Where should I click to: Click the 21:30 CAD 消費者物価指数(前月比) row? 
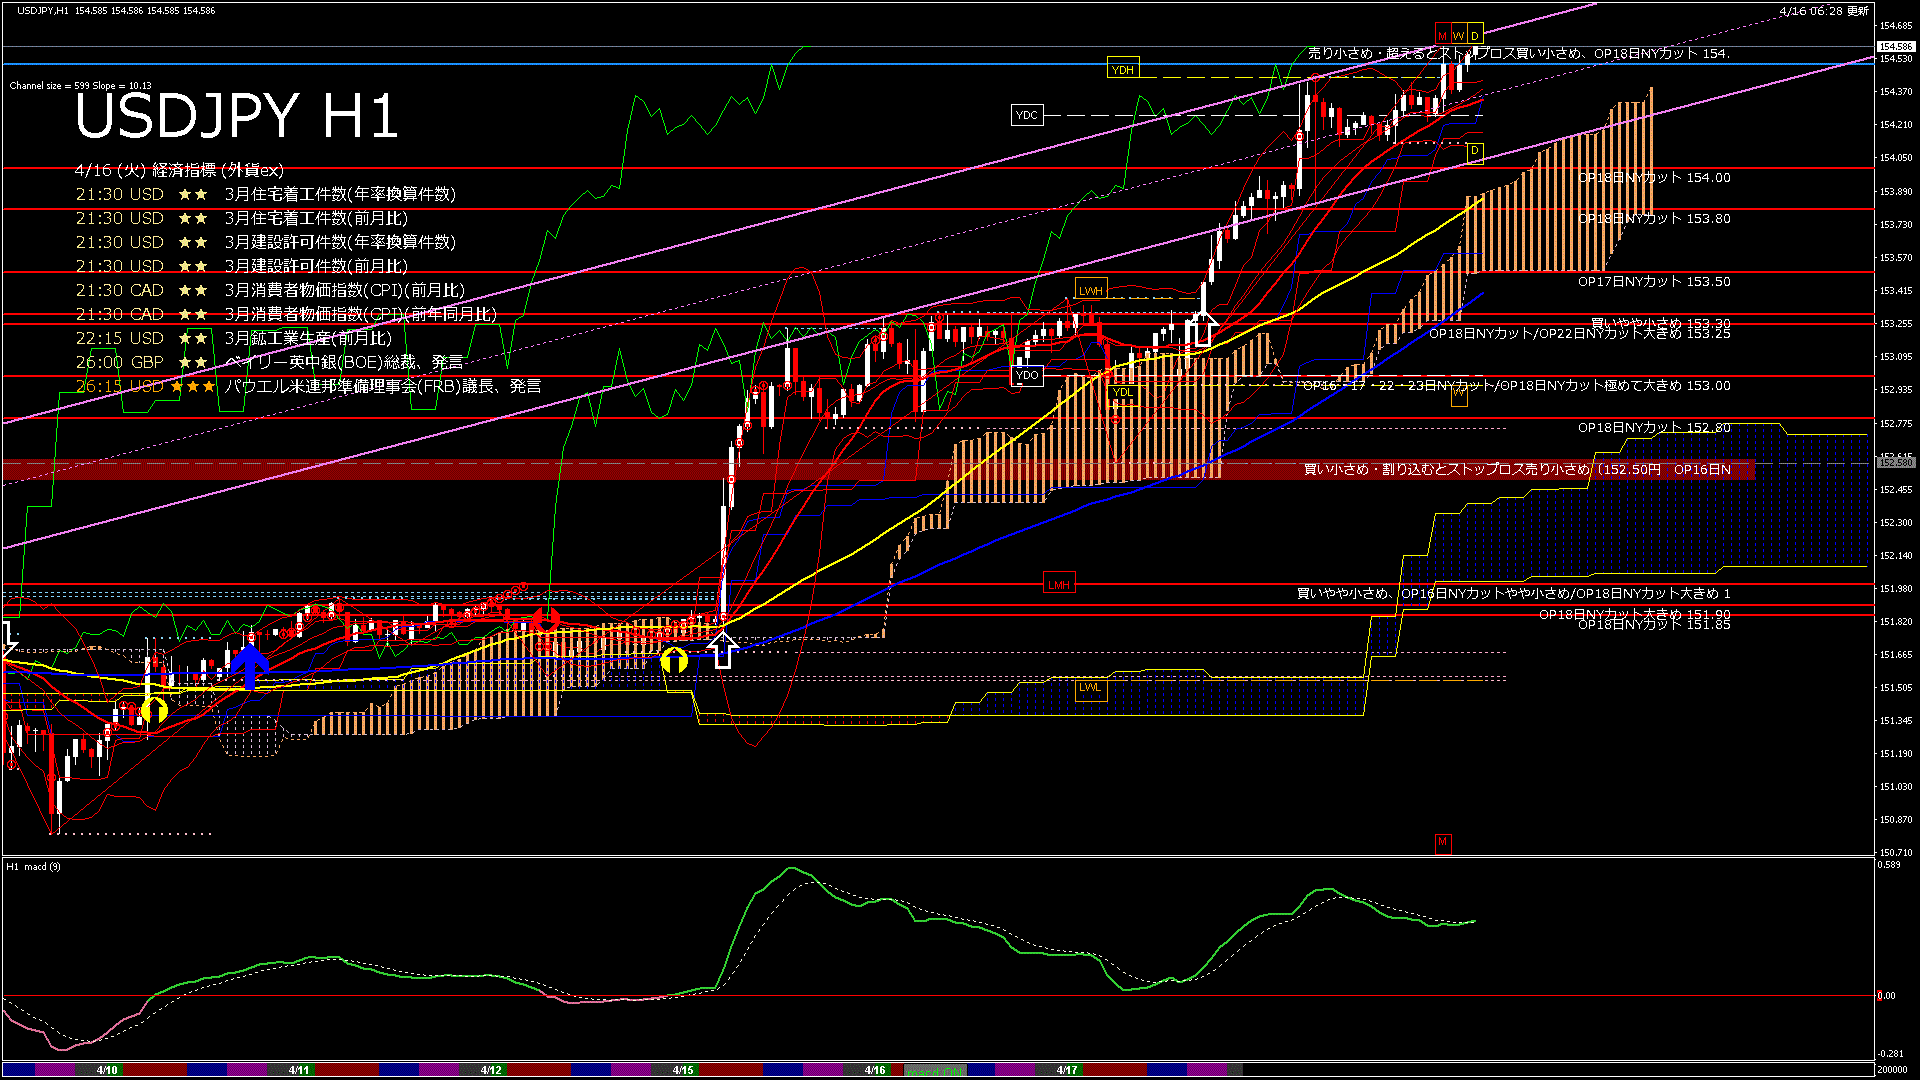270,290
